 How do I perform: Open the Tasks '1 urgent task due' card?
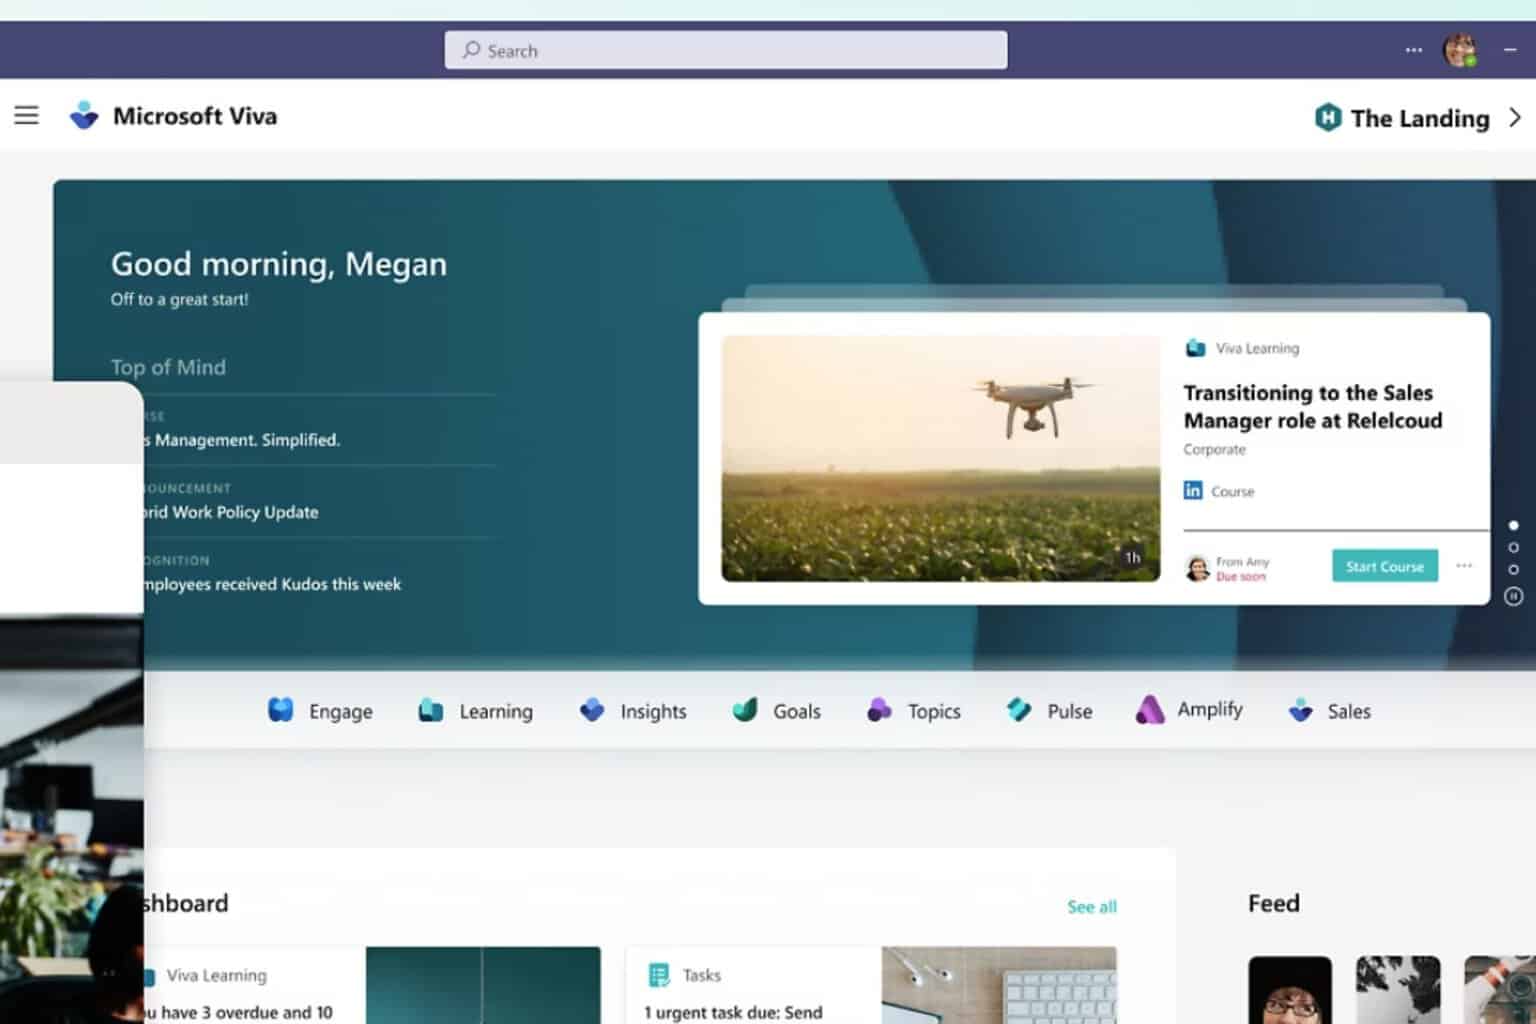click(x=871, y=985)
